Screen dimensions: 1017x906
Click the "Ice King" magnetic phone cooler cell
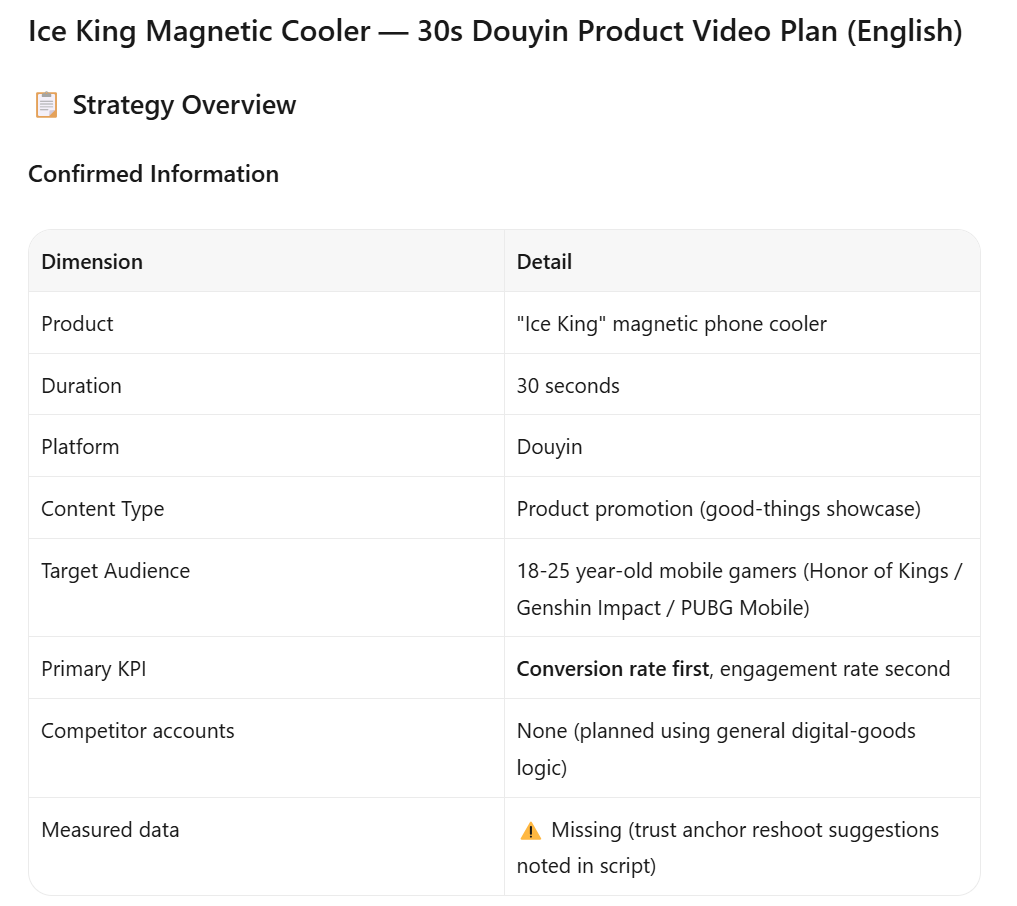[x=671, y=324]
